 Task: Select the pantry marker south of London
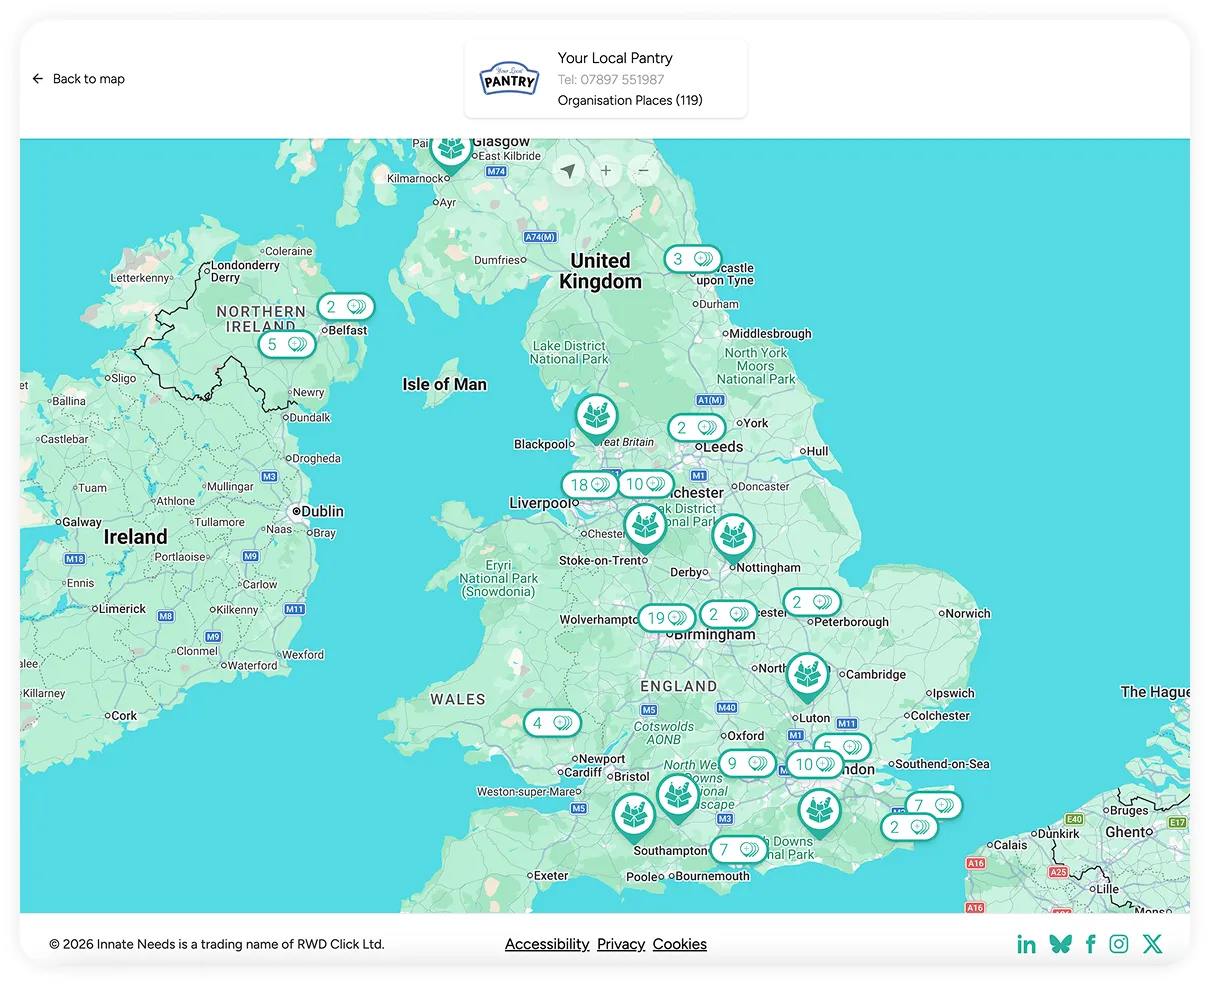click(819, 813)
